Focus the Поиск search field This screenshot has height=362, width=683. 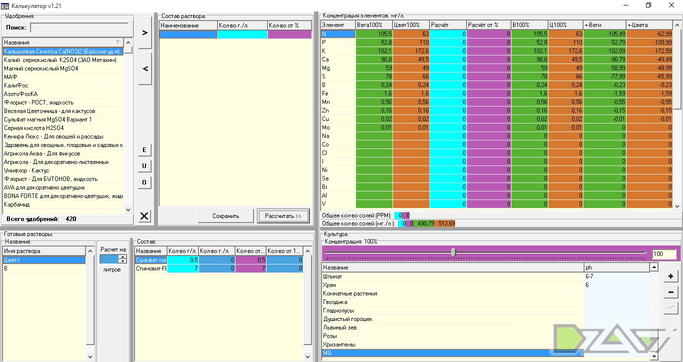(80, 27)
